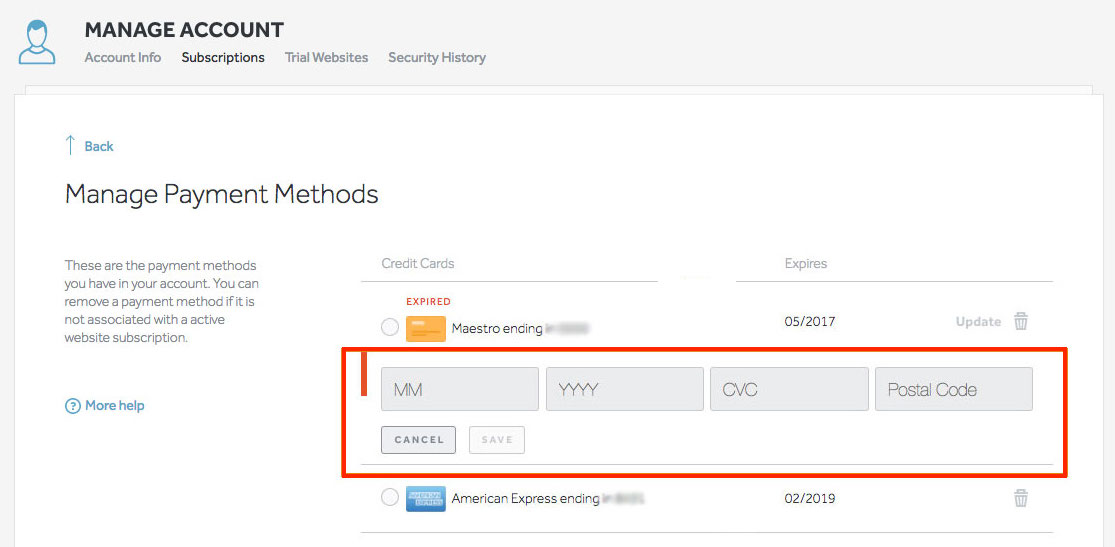Open the More help link
The height and width of the screenshot is (547, 1115).
click(x=114, y=406)
